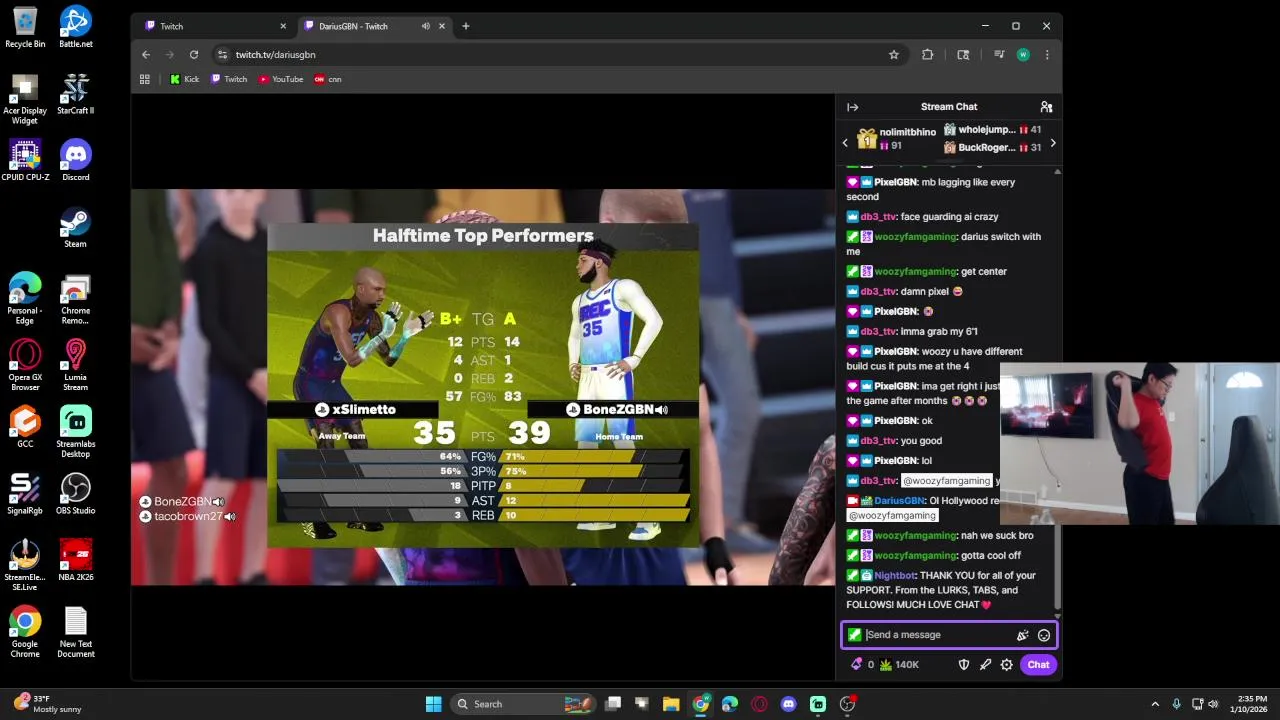This screenshot has height=720, width=1280.
Task: Select Lumia Stream desktop shortcut
Action: tap(75, 365)
